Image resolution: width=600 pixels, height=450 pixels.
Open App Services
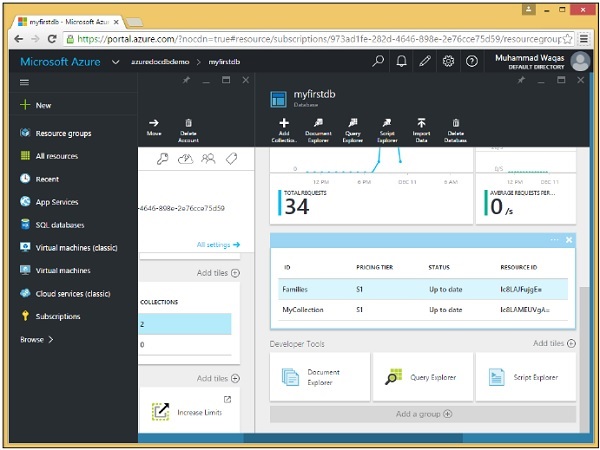click(x=49, y=202)
